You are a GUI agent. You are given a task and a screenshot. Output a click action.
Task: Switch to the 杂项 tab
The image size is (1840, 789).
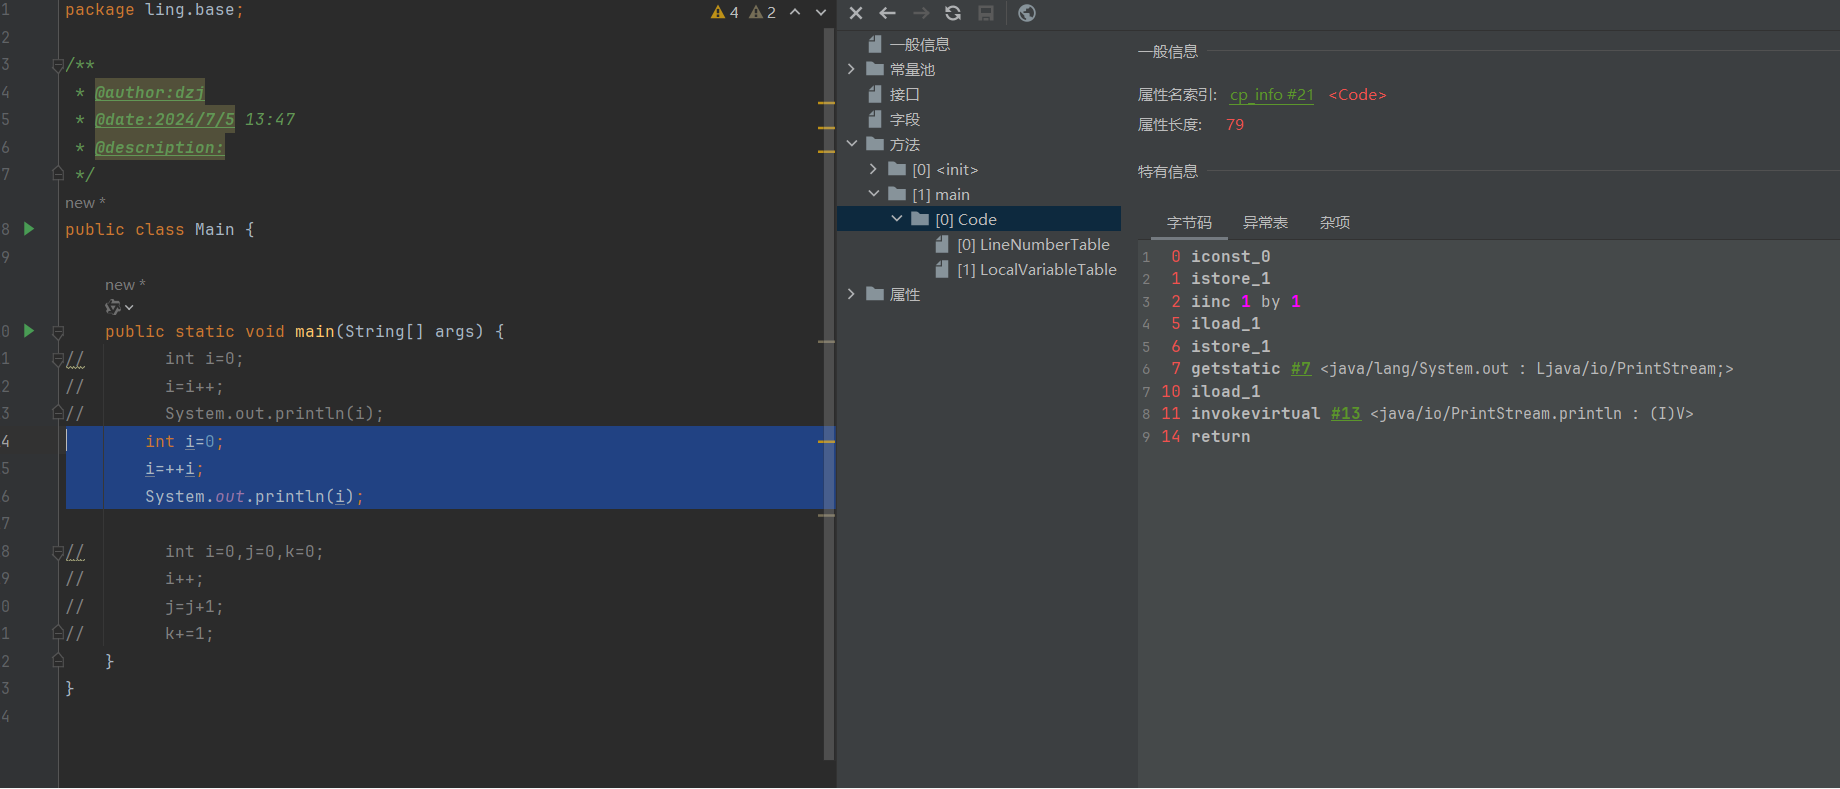[x=1335, y=222]
